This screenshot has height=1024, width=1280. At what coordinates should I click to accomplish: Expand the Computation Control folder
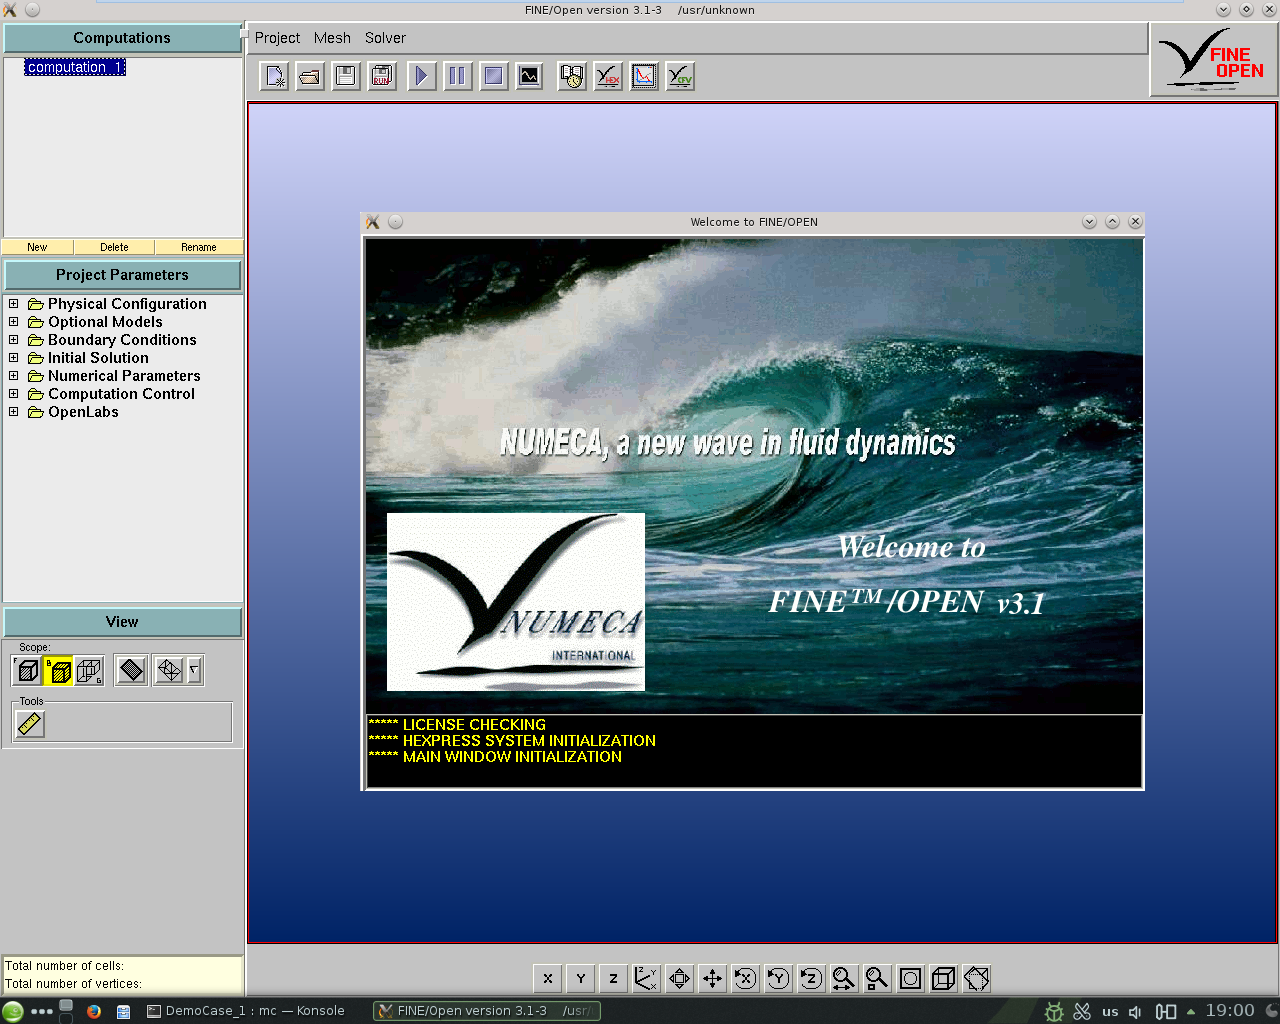tap(14, 393)
